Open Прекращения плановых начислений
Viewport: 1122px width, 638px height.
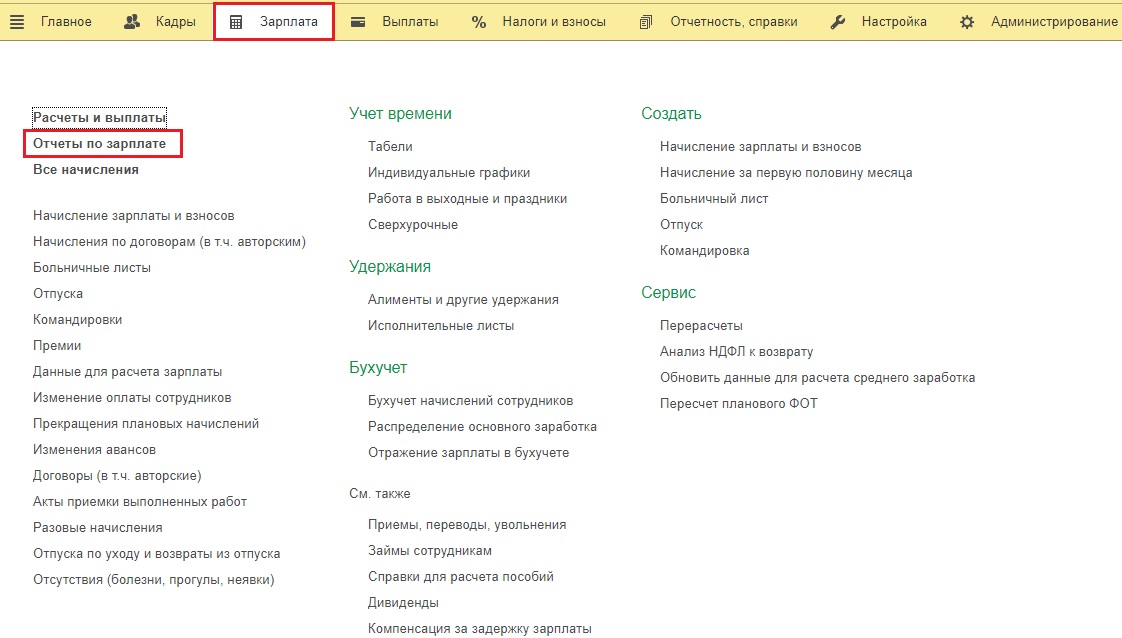pos(146,423)
